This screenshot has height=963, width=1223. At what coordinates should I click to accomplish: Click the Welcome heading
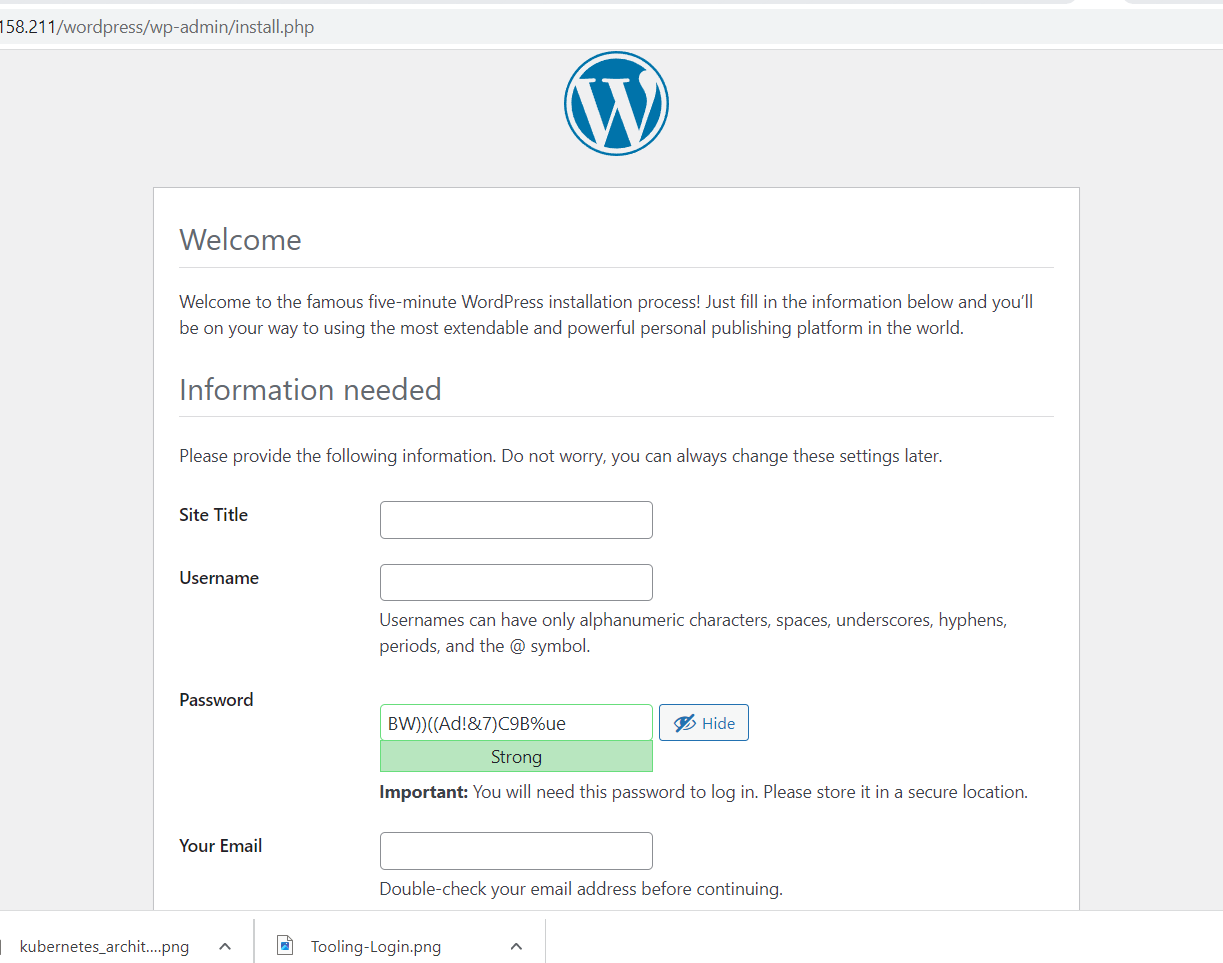tap(240, 240)
